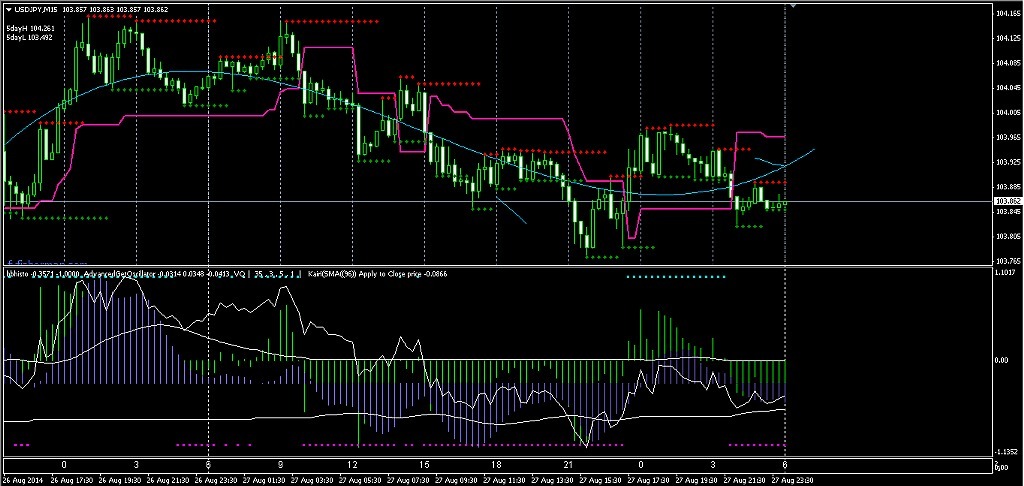Click the hour marker 9 in bottom strip
Screen dimensions: 1024x486
pyautogui.click(x=280, y=465)
